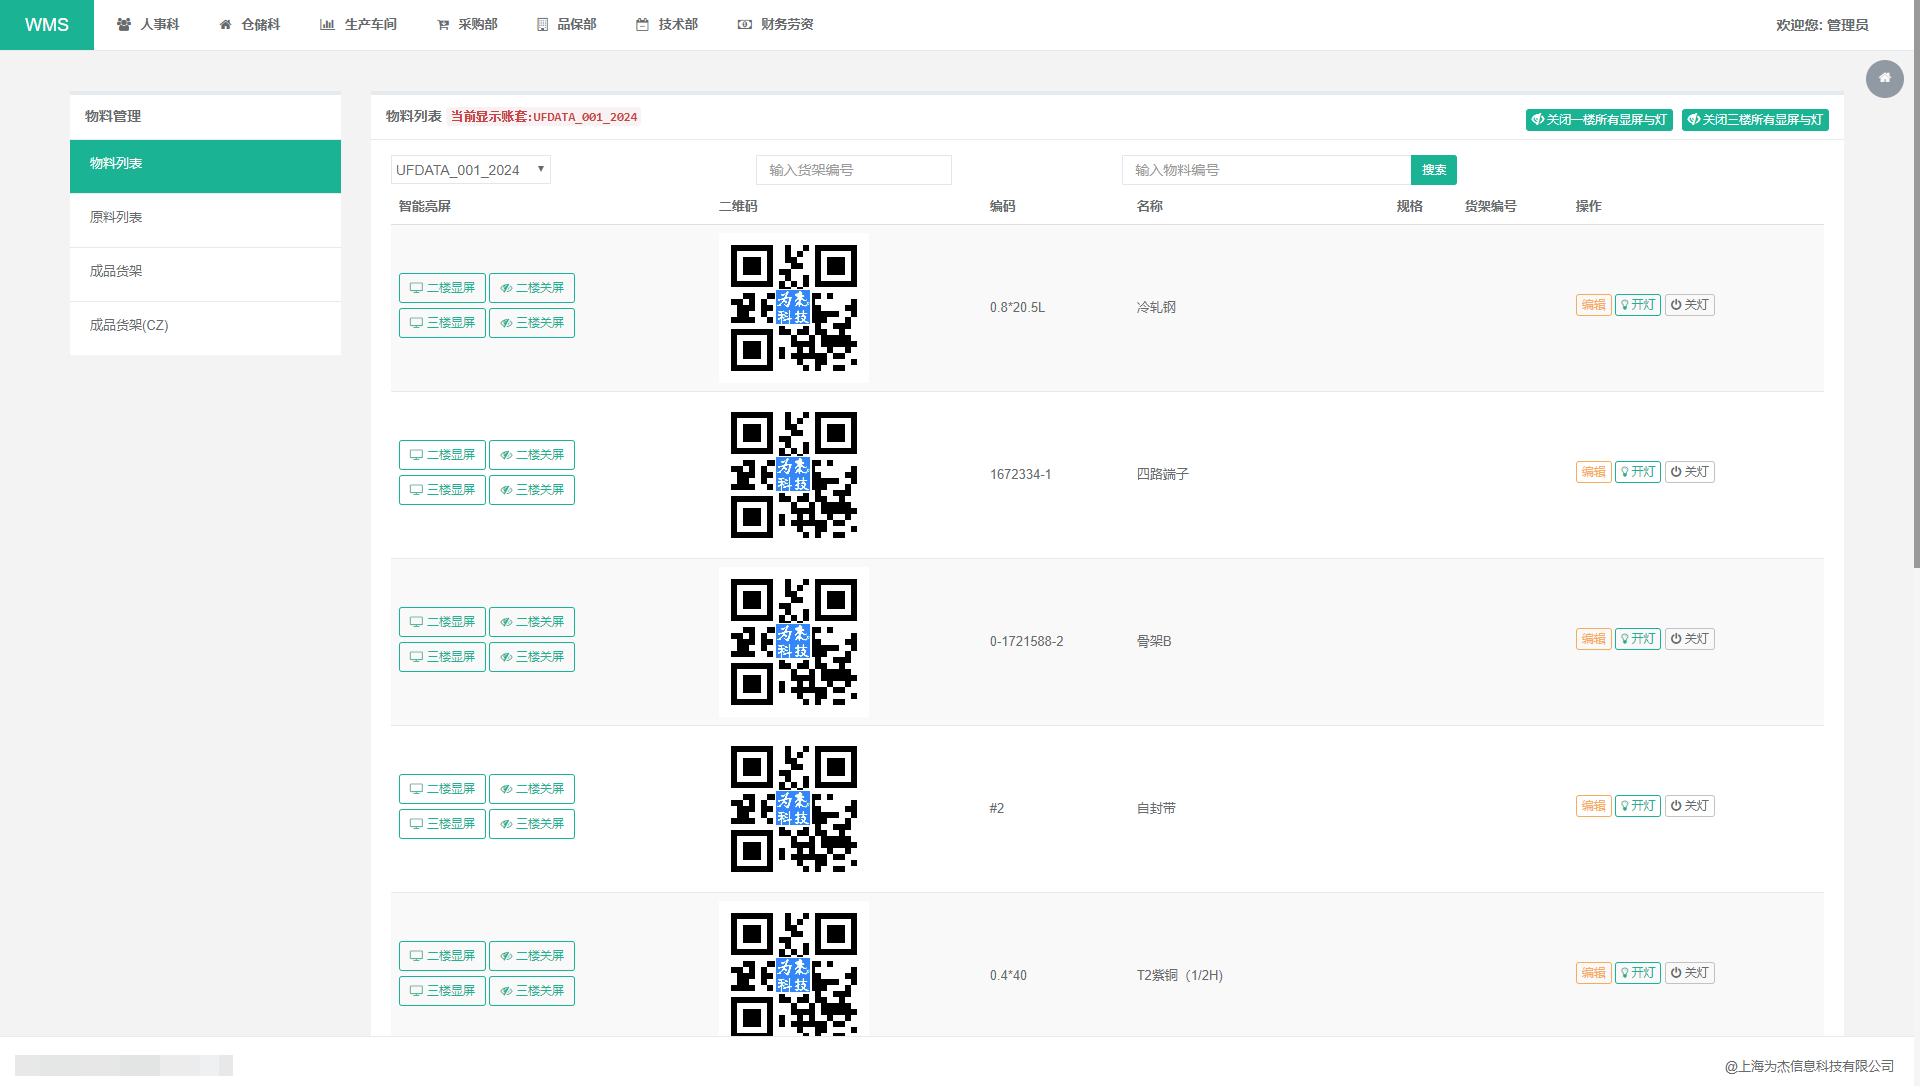Click 二楼显屏 for 骨架B row
Image resolution: width=1920 pixels, height=1086 pixels.
tap(442, 622)
